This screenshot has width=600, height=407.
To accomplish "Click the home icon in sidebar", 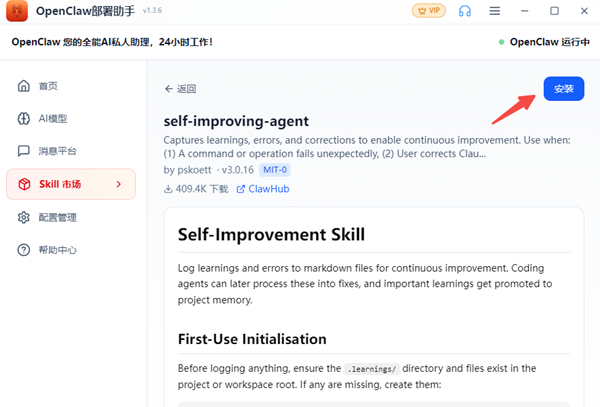I will [24, 86].
